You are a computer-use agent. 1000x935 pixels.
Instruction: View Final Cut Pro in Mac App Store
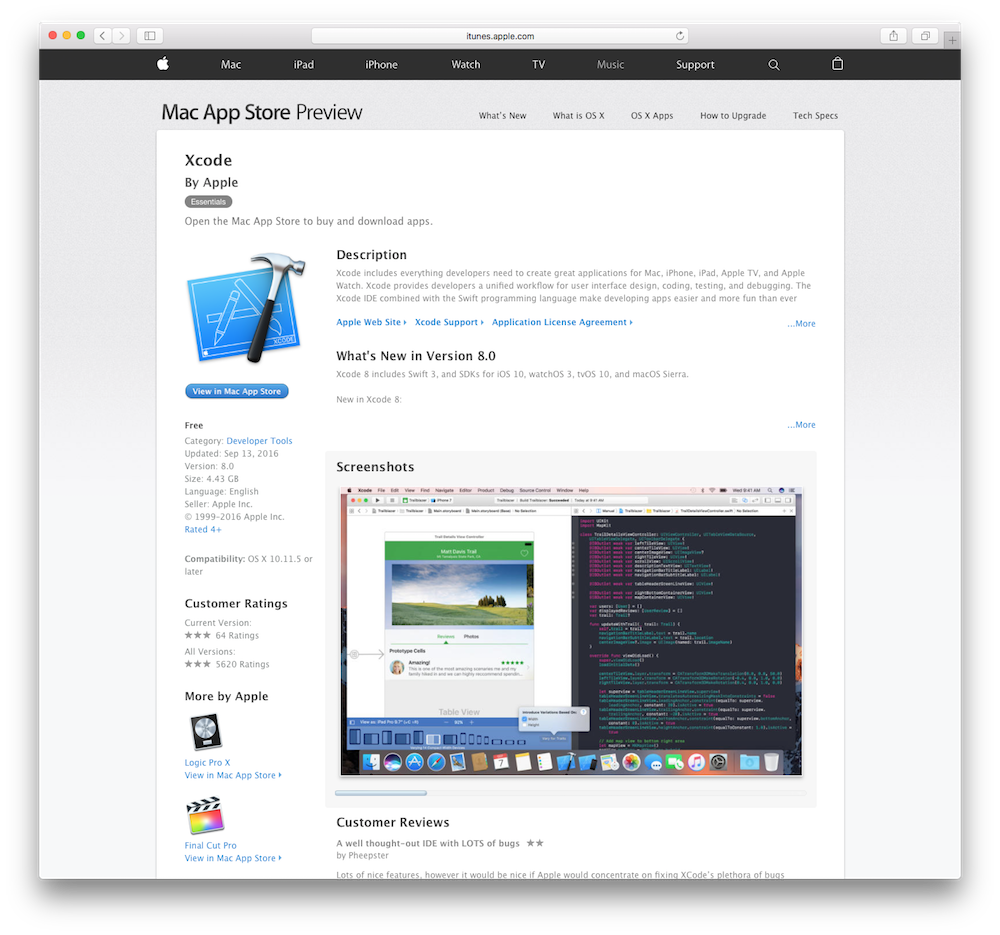click(233, 858)
